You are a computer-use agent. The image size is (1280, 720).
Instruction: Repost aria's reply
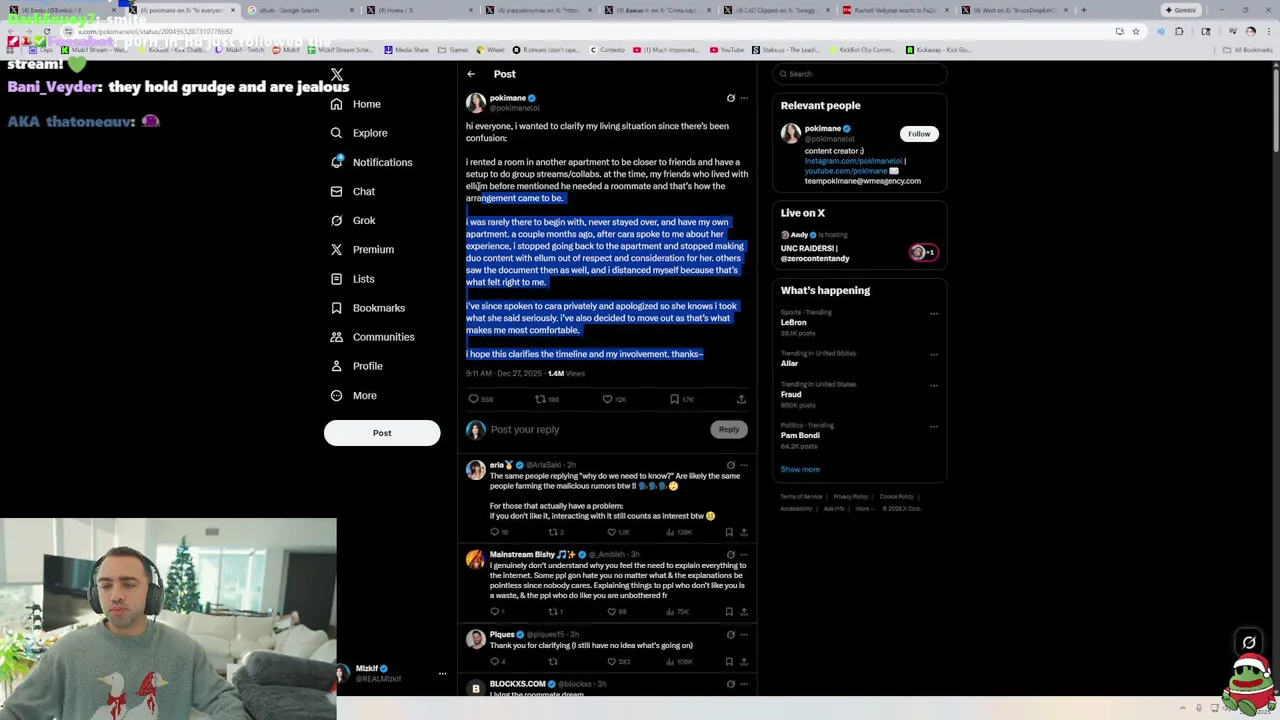coord(553,533)
